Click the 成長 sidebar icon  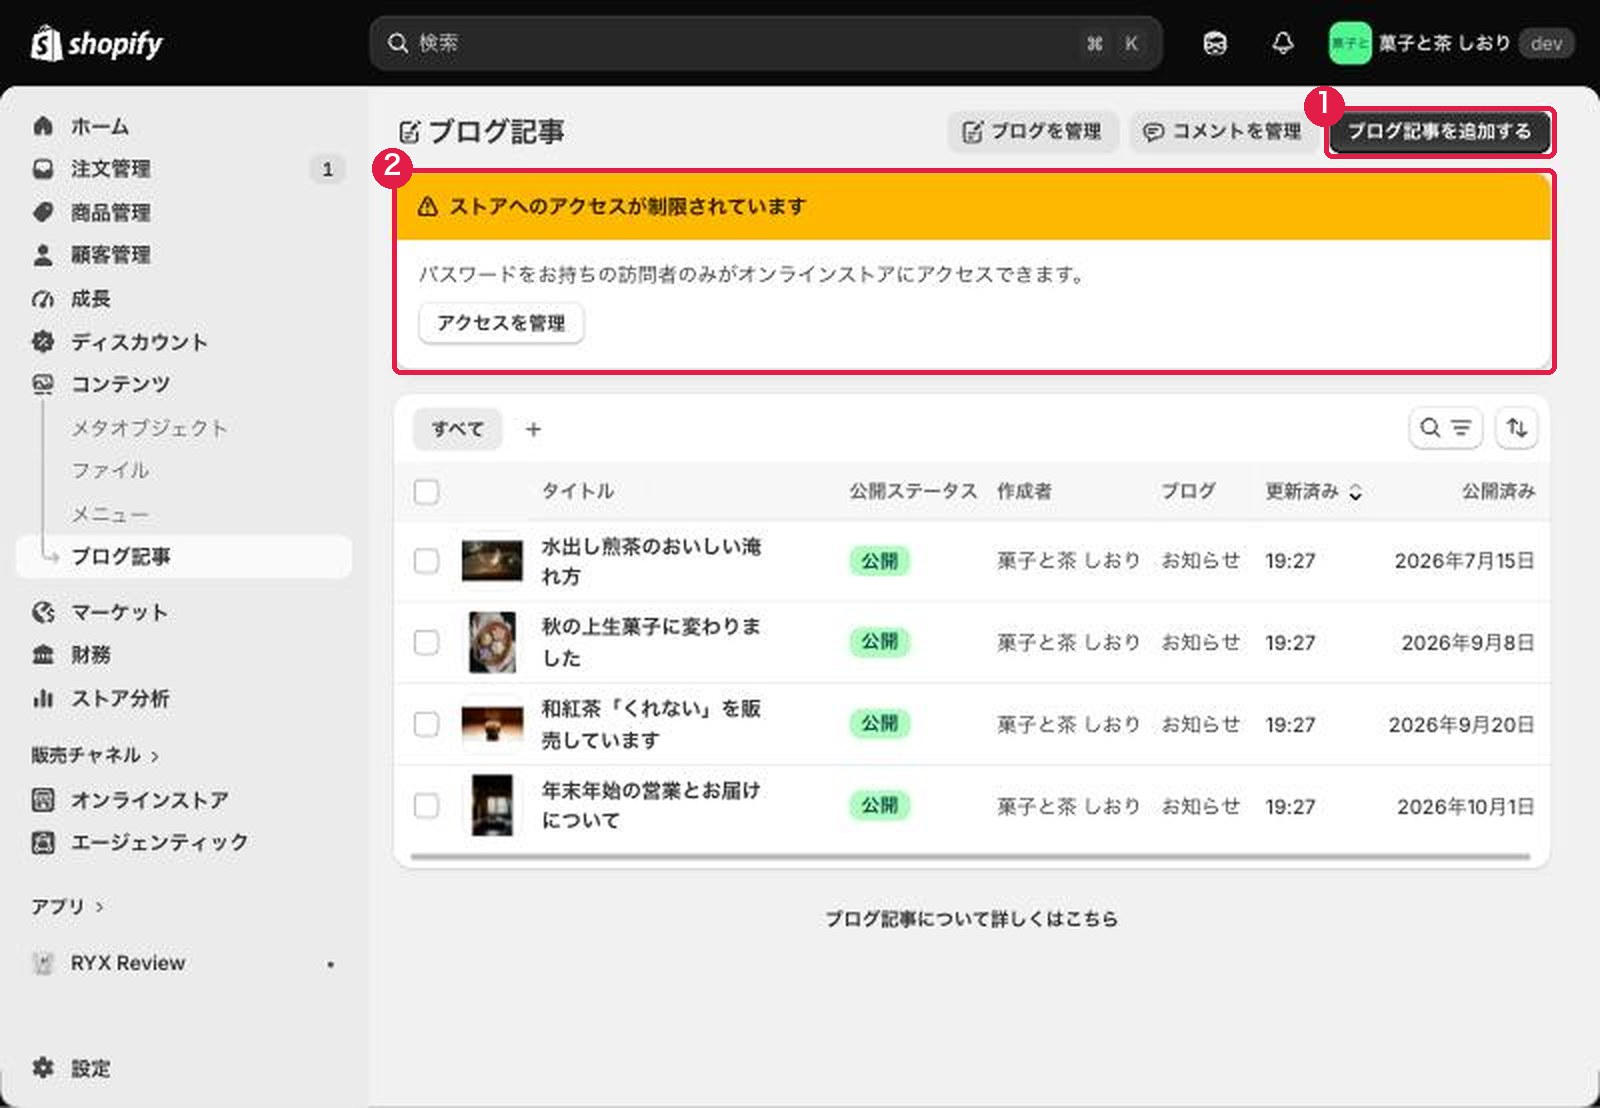point(43,298)
